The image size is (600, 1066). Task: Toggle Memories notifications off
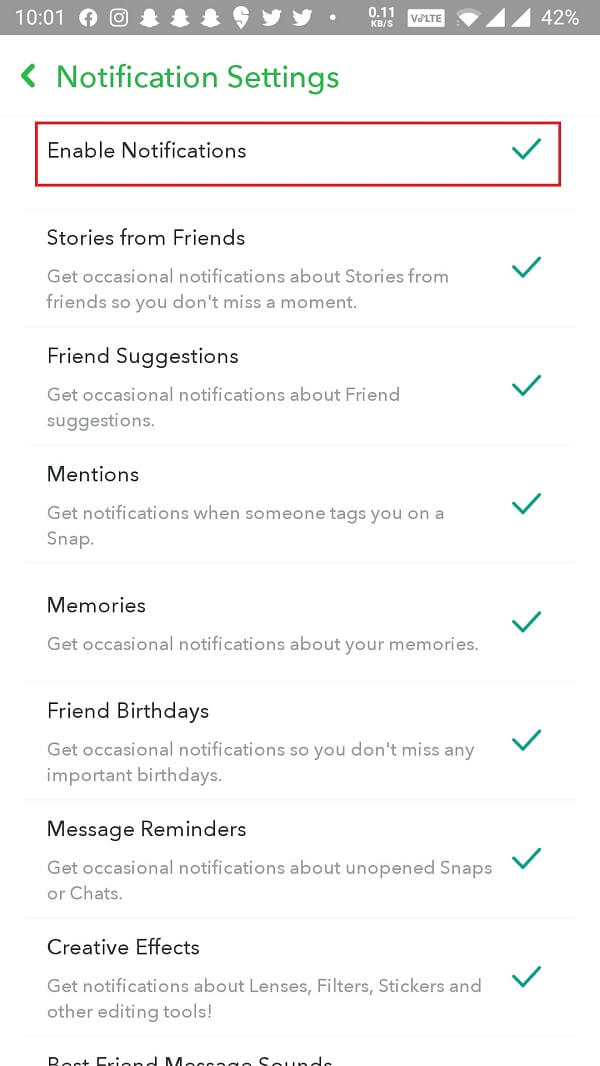click(x=526, y=622)
